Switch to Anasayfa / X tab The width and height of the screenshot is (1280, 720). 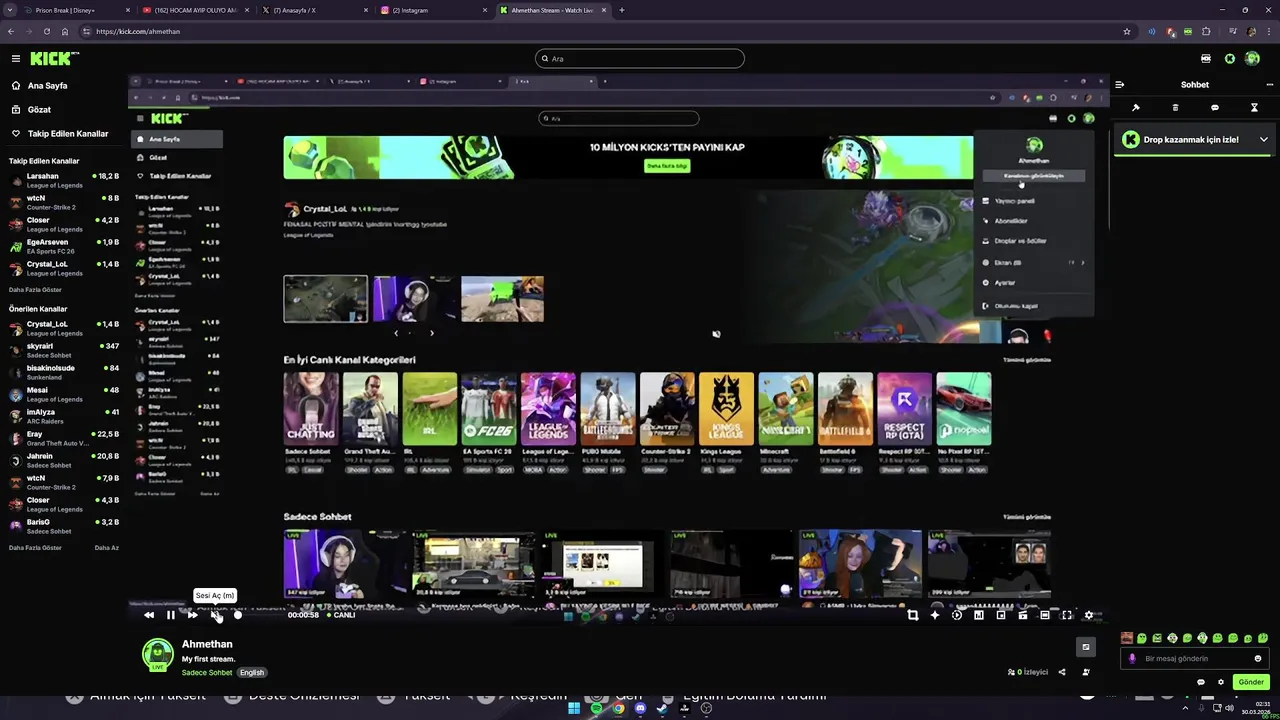pyautogui.click(x=313, y=10)
